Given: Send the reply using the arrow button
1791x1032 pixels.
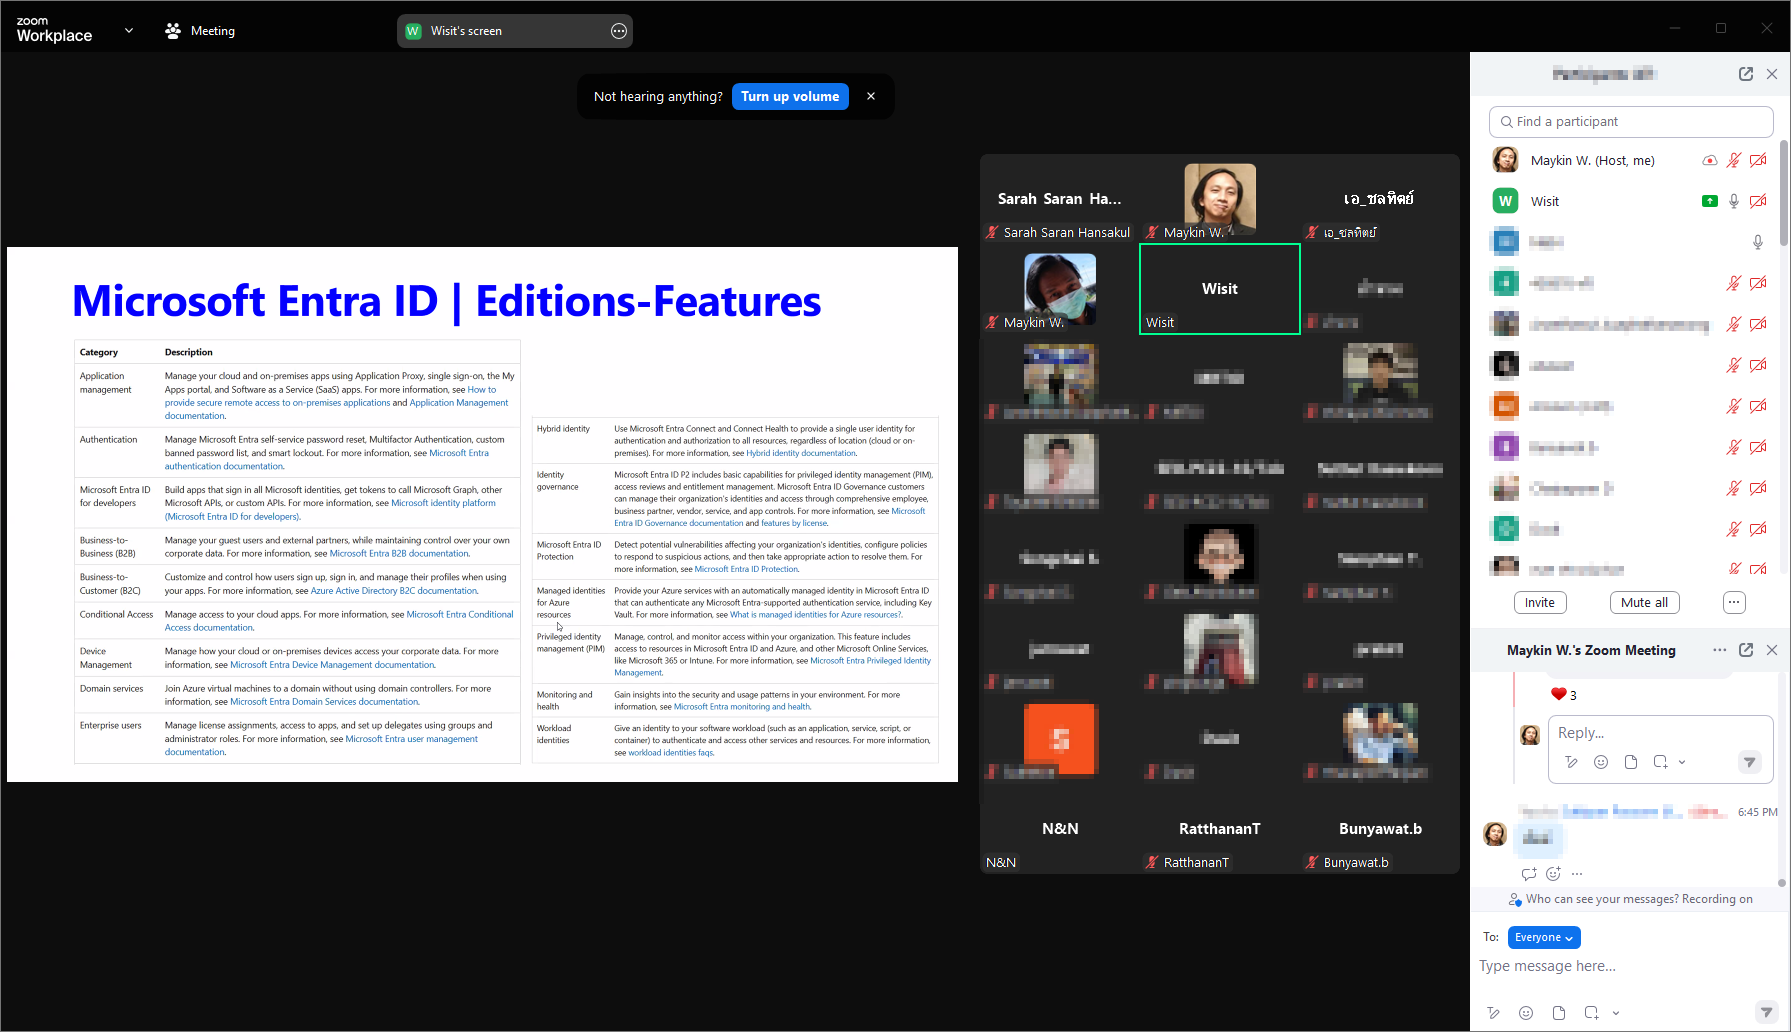Looking at the screenshot, I should [x=1749, y=762].
